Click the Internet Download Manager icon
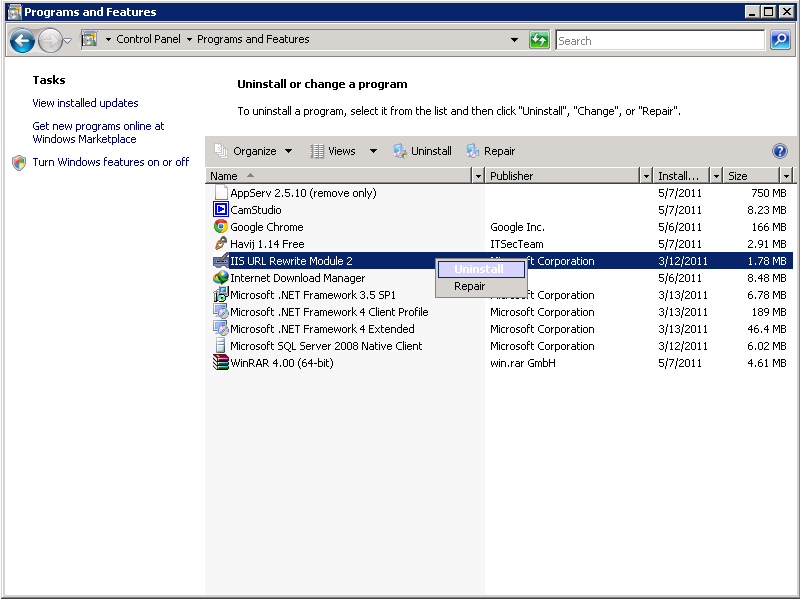Screen dimensions: 800x599 (221, 278)
